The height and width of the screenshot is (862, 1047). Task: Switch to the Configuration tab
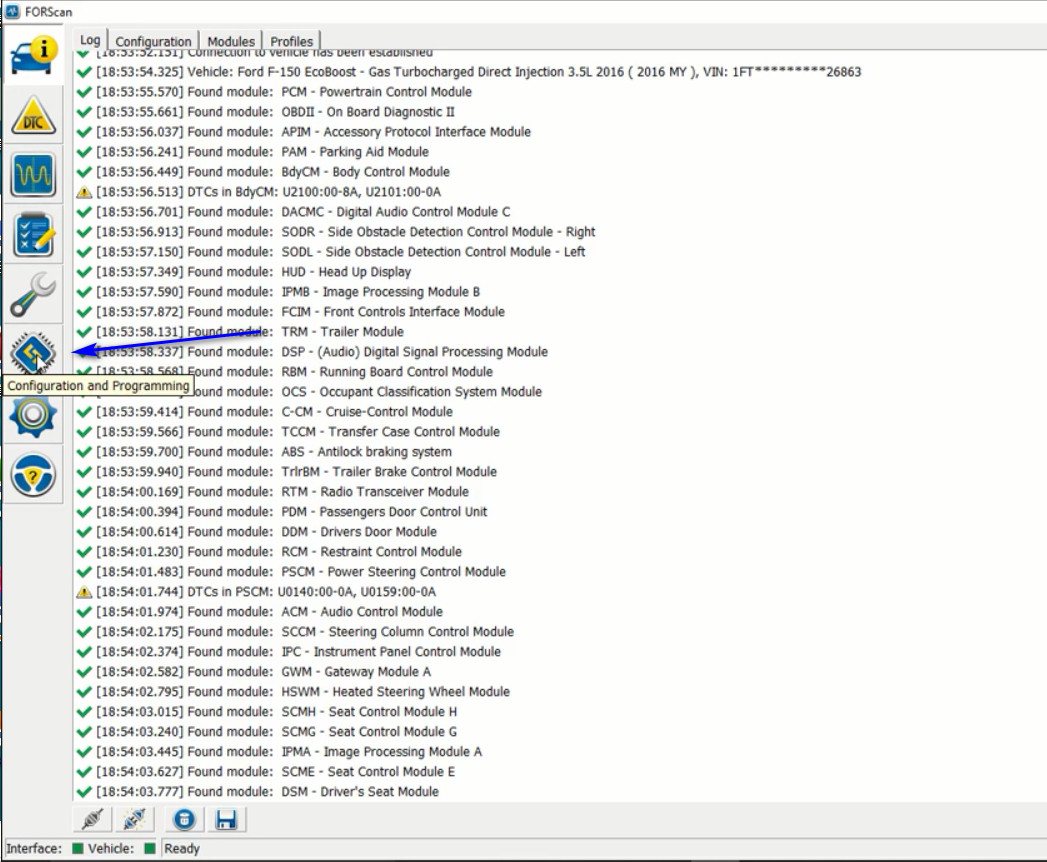[153, 41]
